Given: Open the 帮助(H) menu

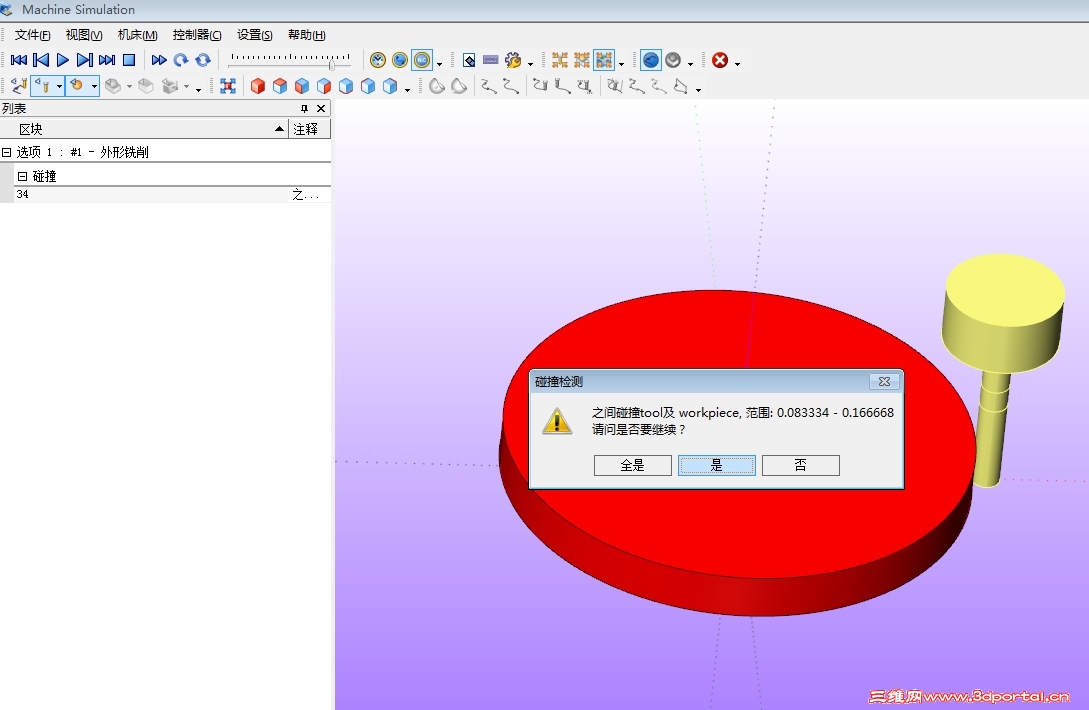Looking at the screenshot, I should tap(306, 35).
